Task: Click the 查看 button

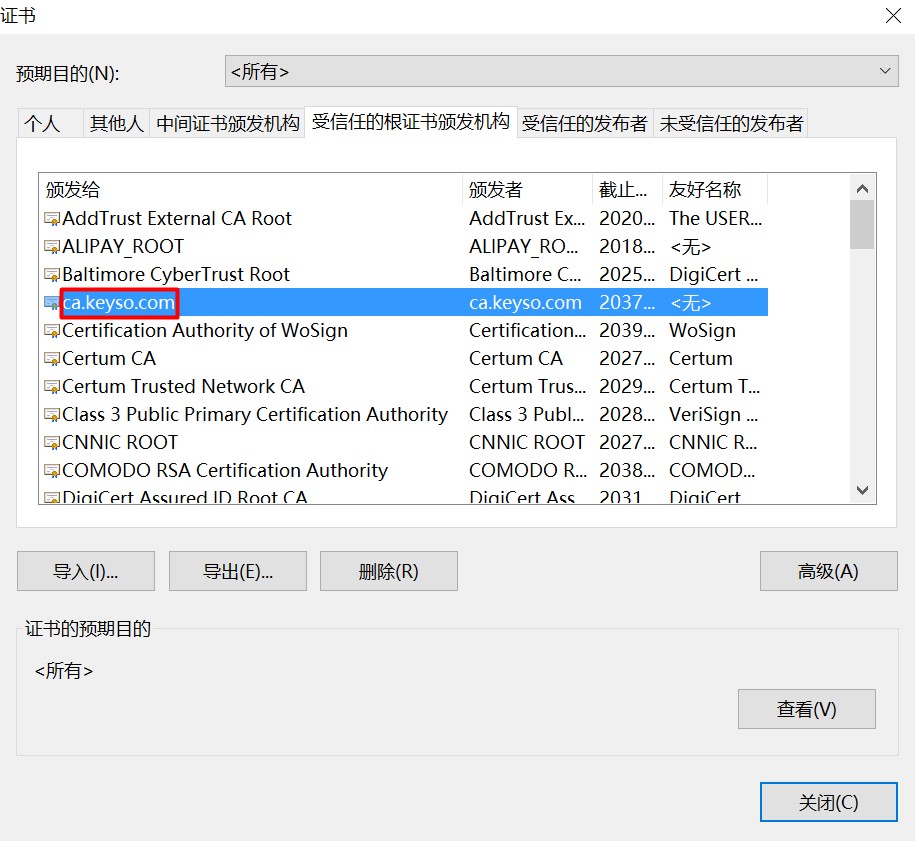Action: point(807,709)
